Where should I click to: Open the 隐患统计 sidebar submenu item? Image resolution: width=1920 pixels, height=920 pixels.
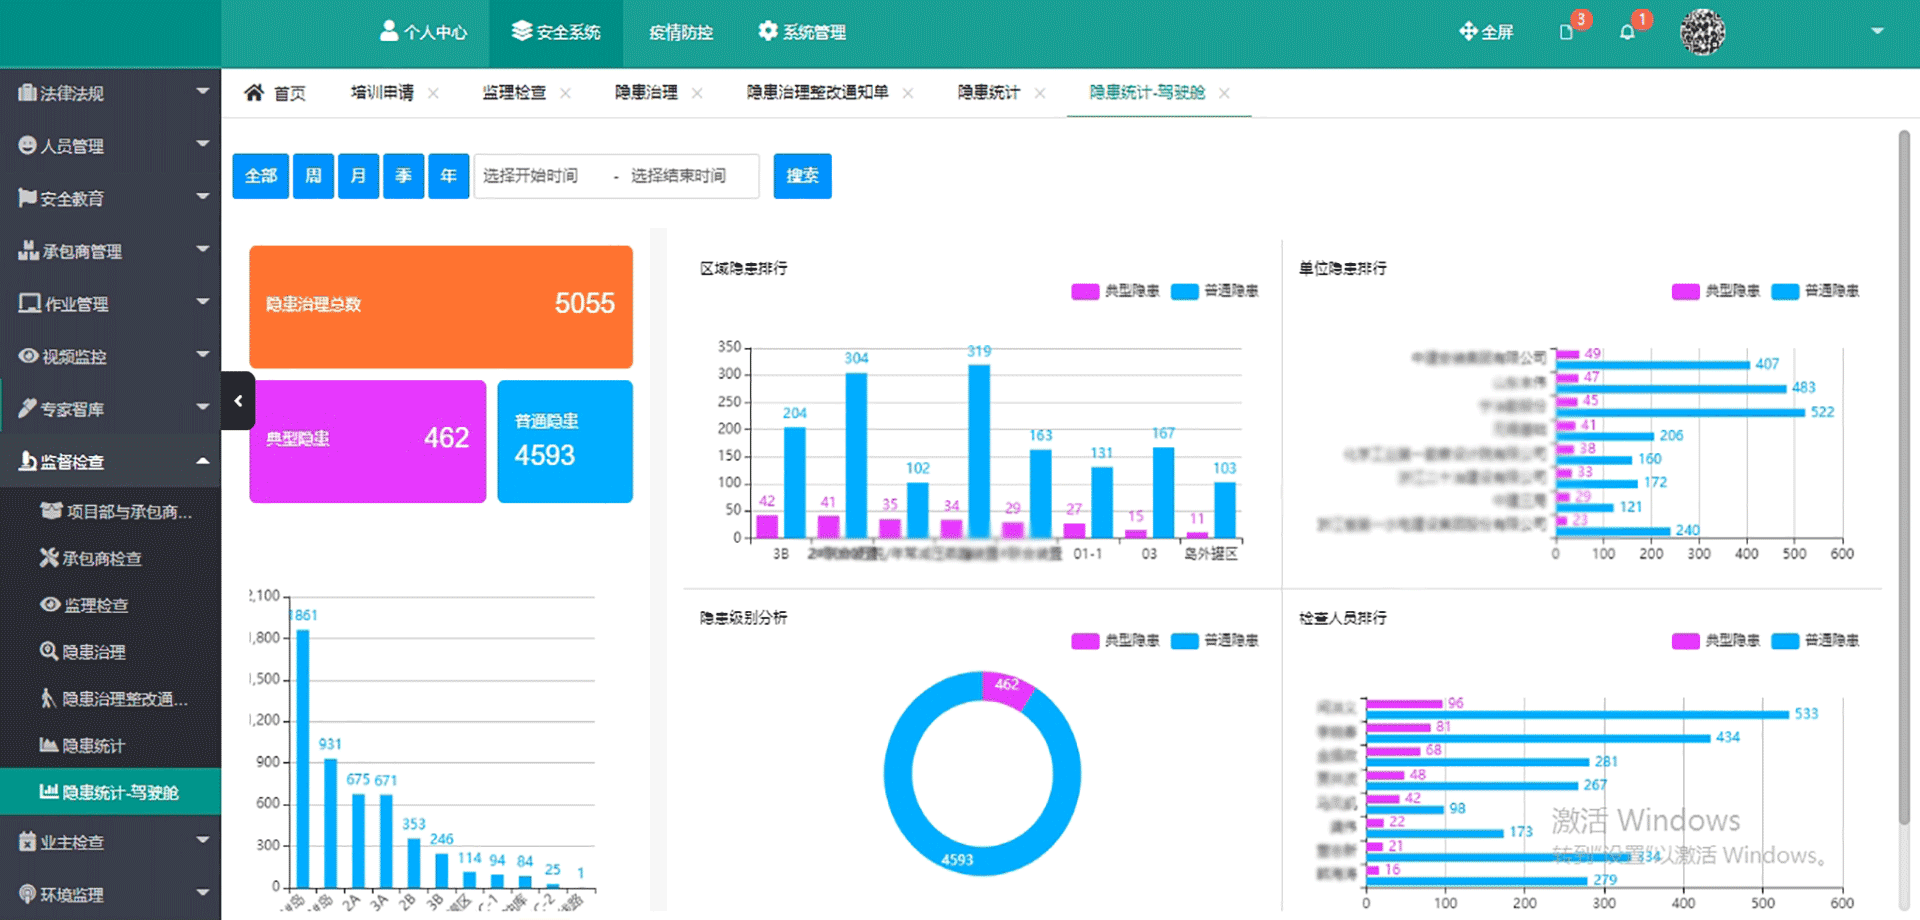coord(110,746)
